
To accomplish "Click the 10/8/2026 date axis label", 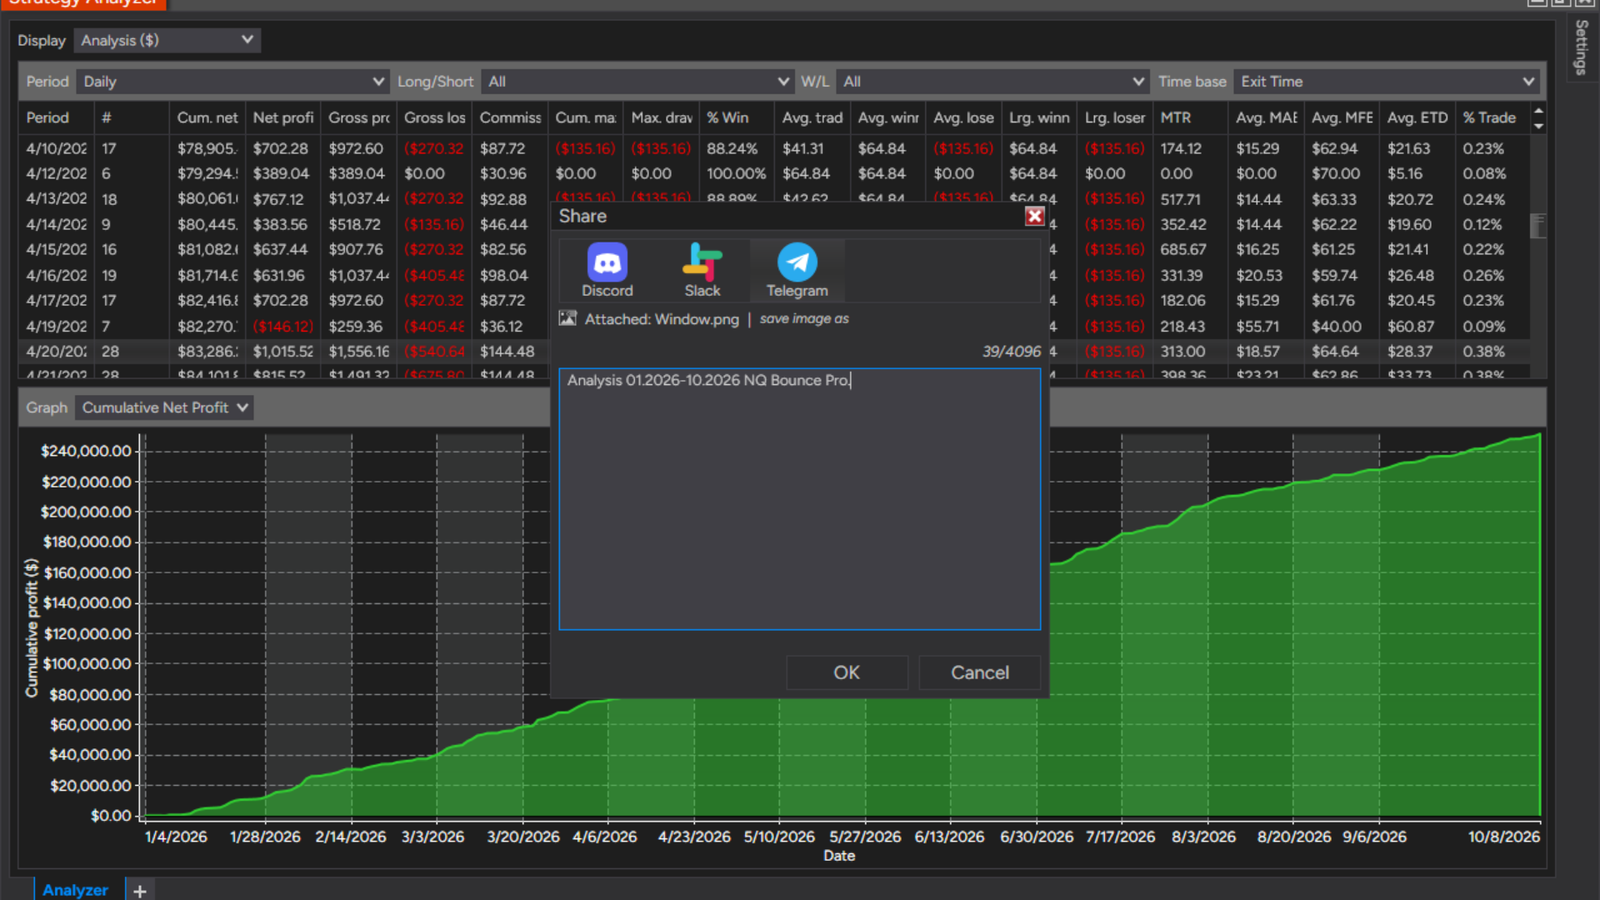I will tap(1504, 836).
